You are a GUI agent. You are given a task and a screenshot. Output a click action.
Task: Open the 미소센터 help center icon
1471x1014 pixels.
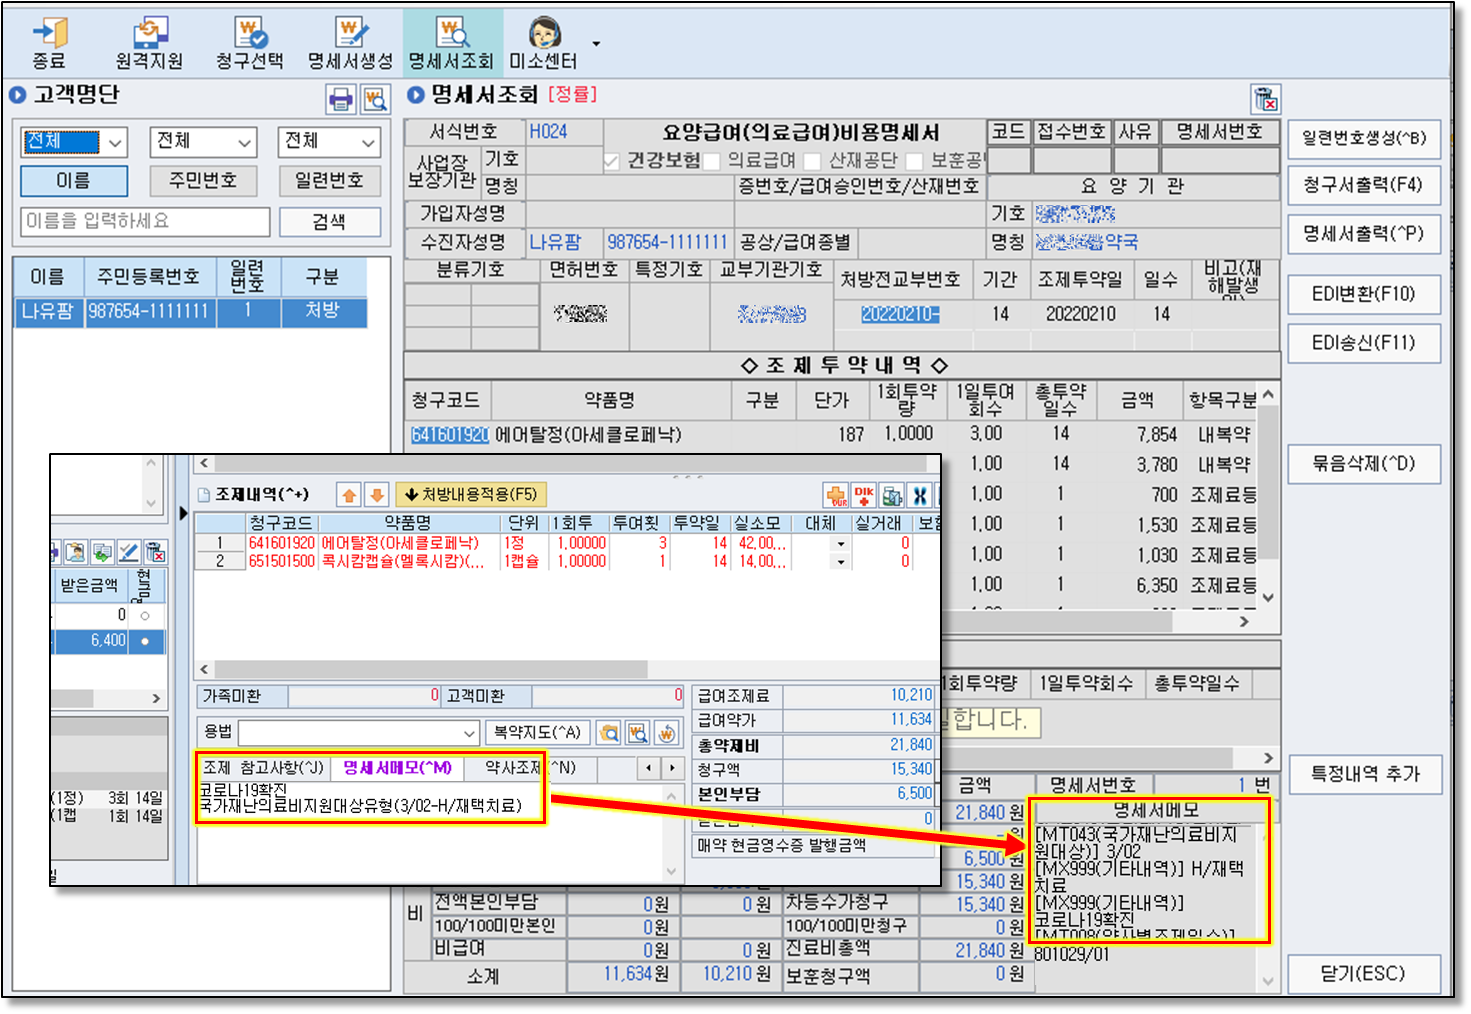[543, 43]
